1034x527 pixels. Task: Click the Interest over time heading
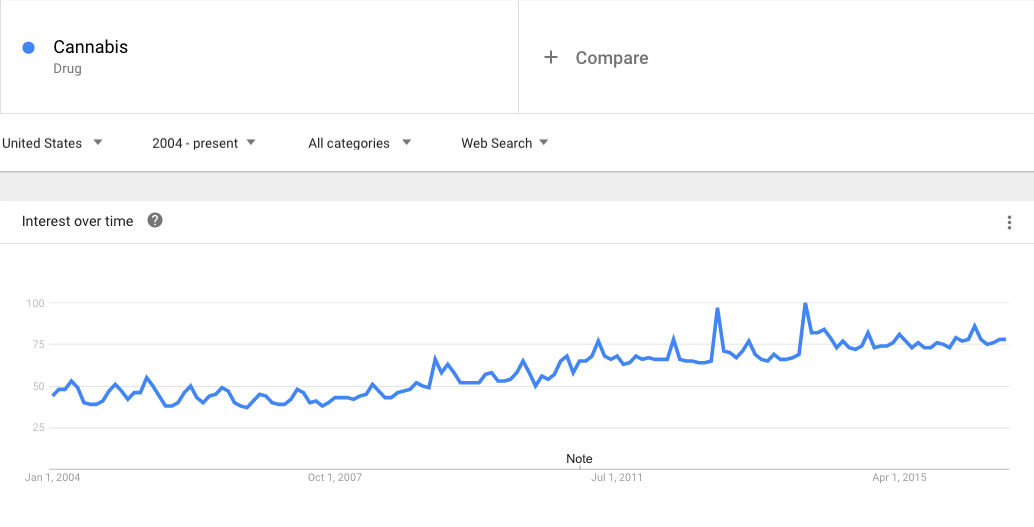[x=77, y=221]
